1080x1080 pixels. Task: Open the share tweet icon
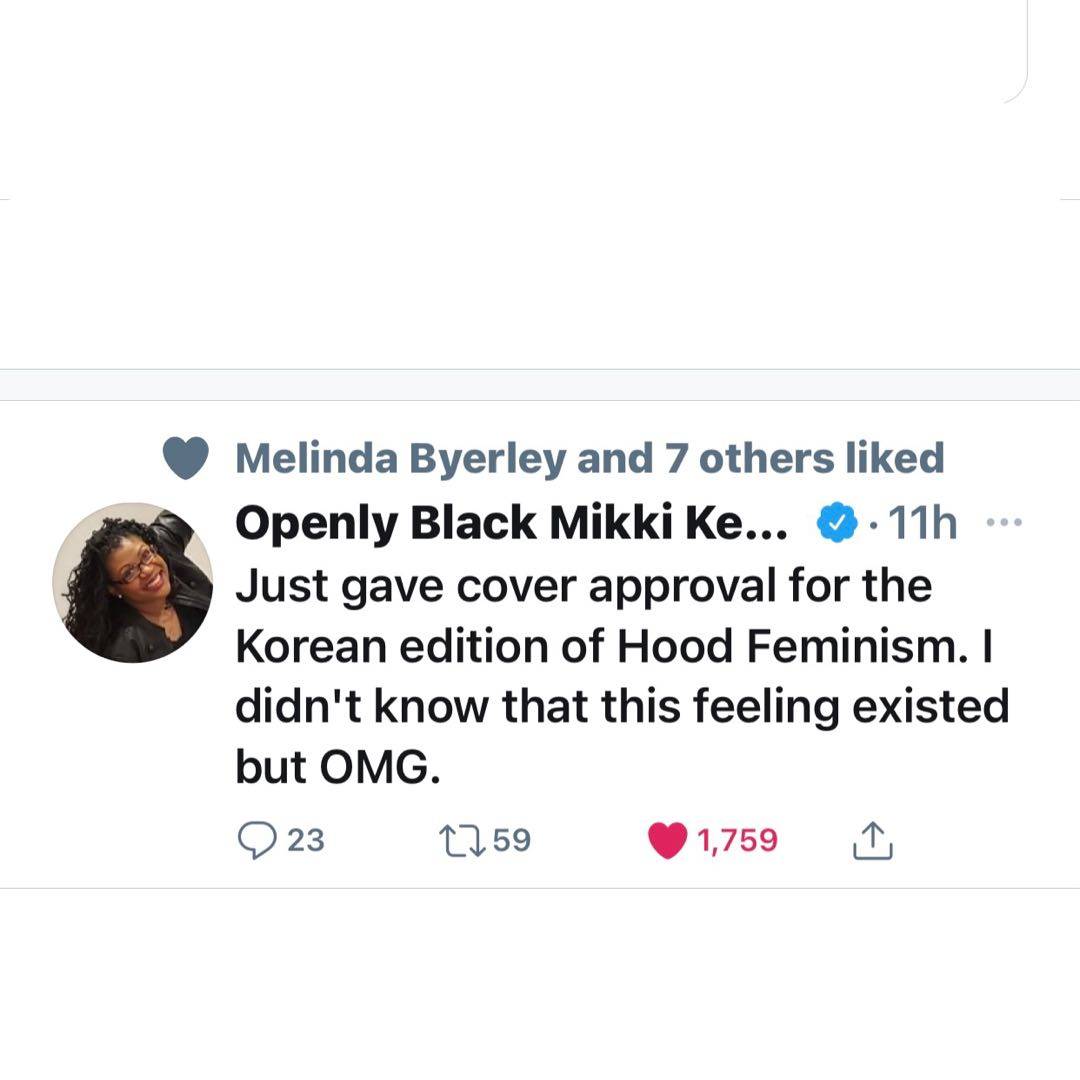click(872, 841)
